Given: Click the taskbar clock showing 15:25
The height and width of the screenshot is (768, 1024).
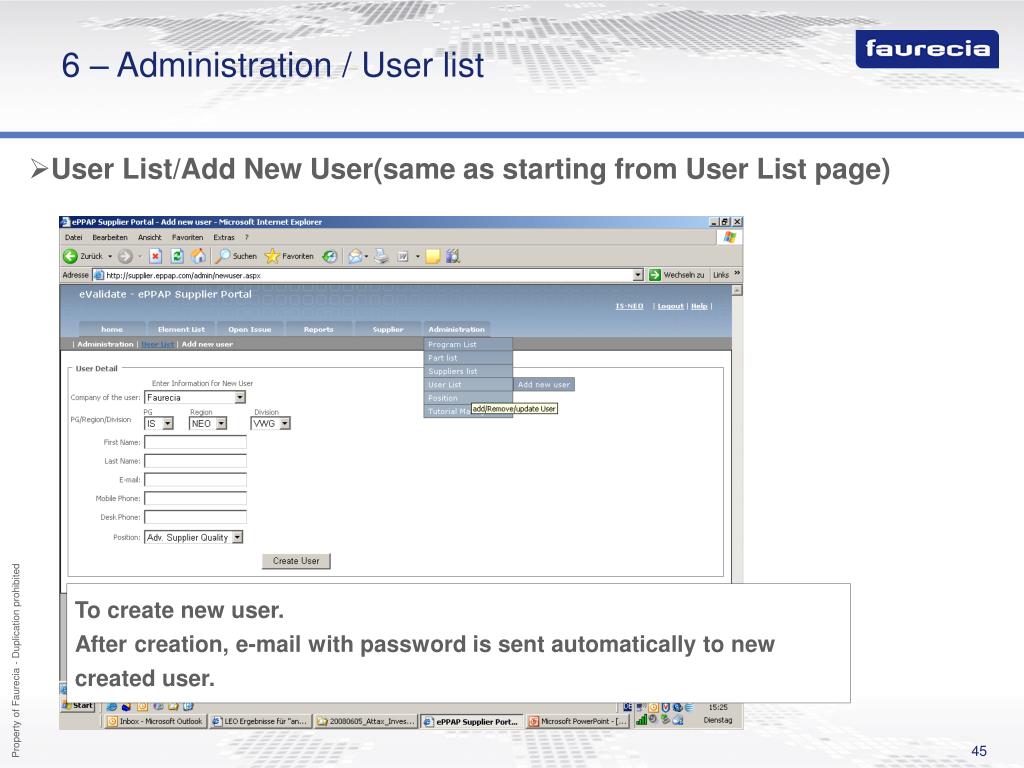Looking at the screenshot, I should point(718,707).
